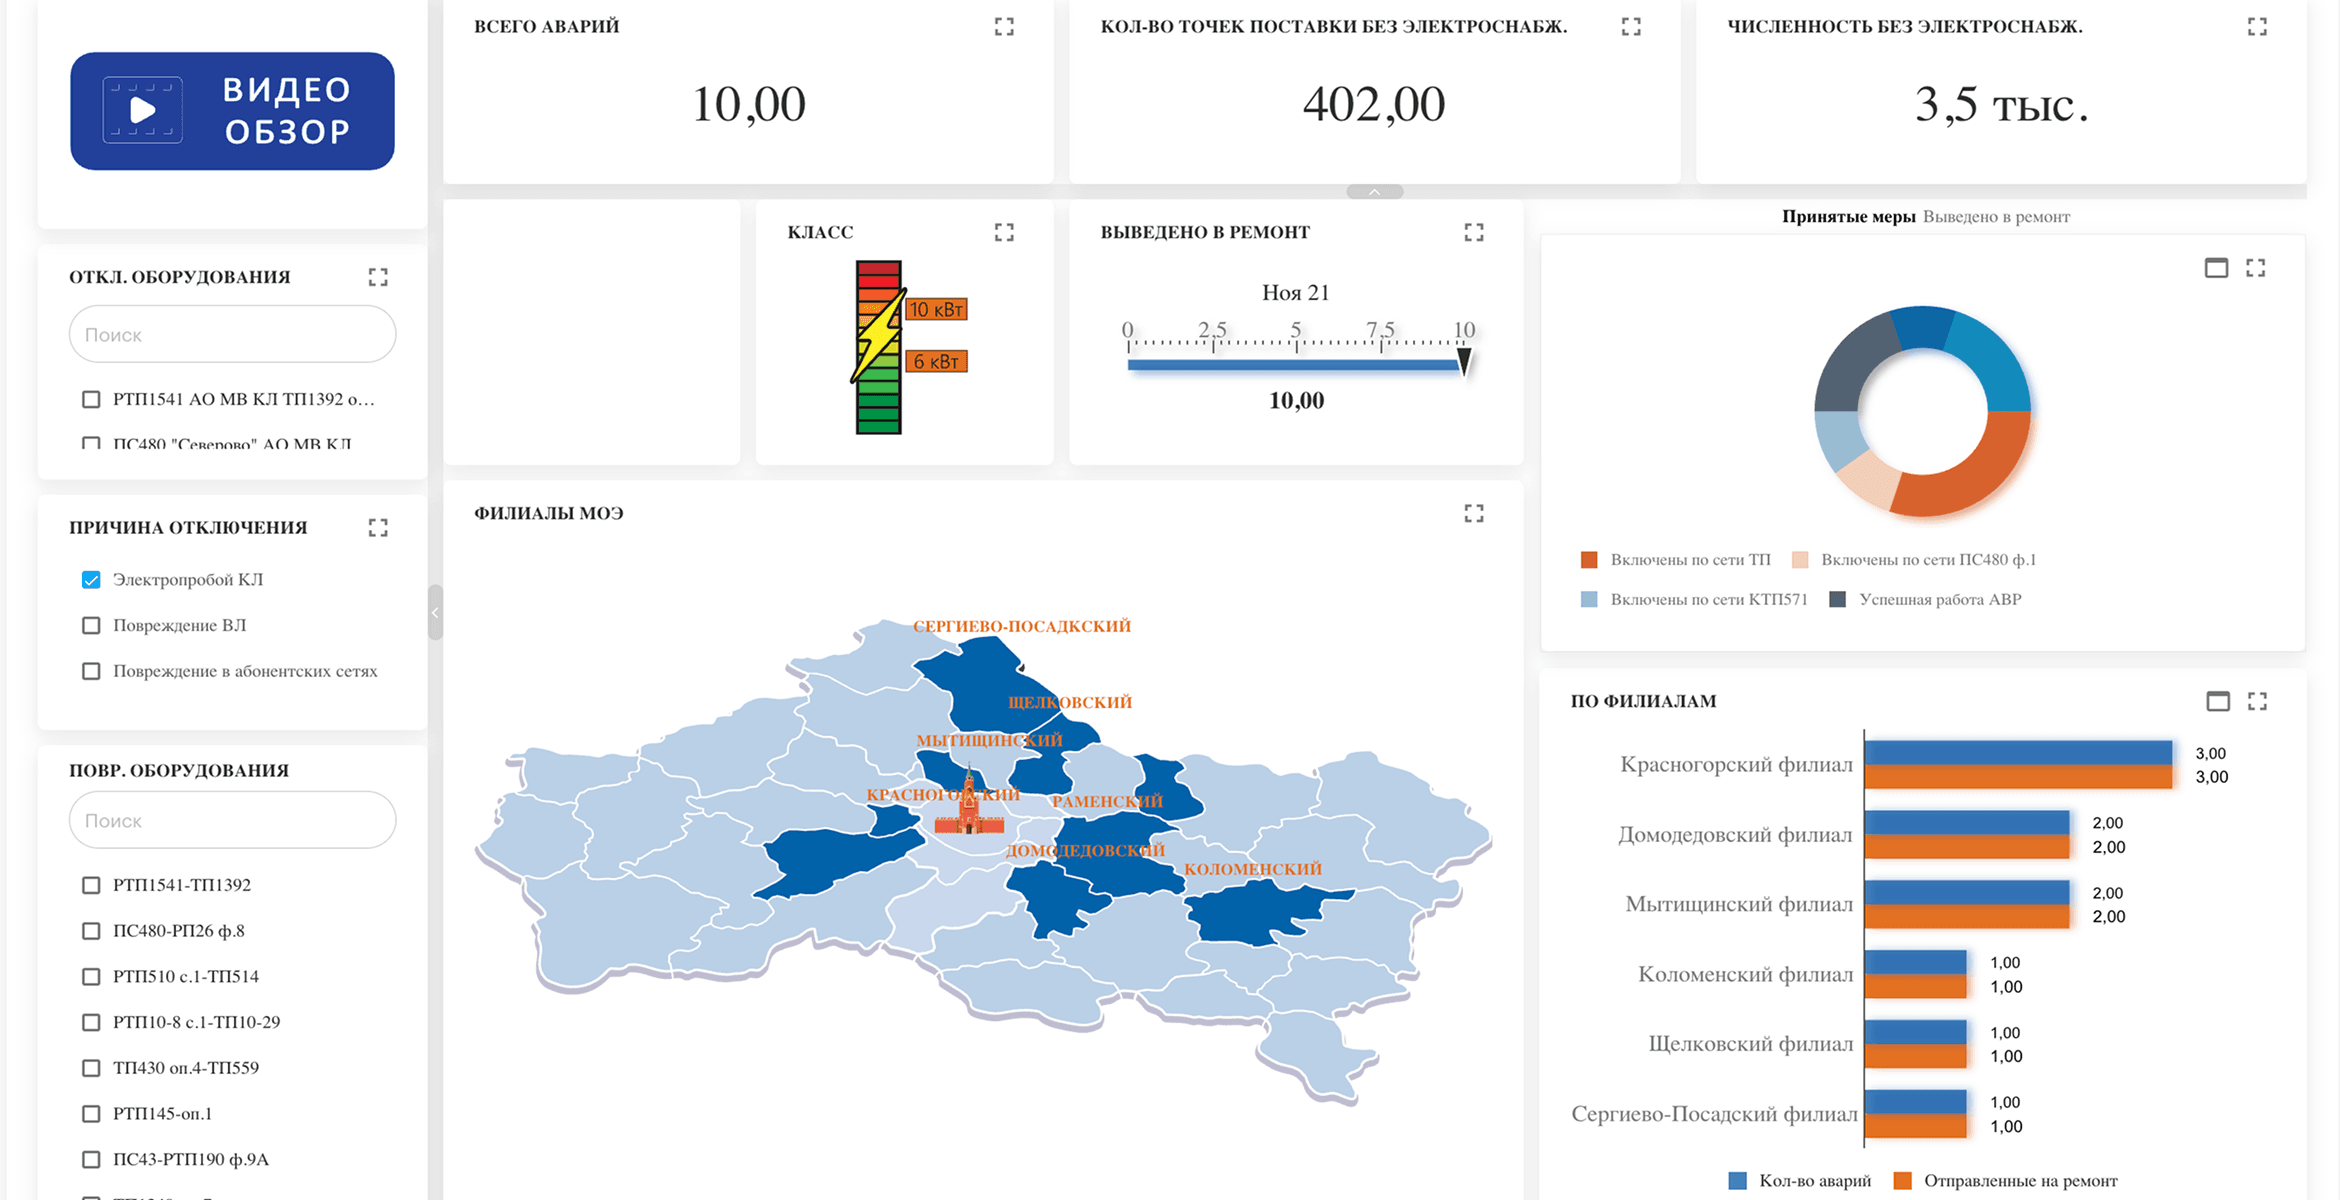The height and width of the screenshot is (1200, 2340).
Task: Maximize the ПРИЧИНА ОТКЛЮЧЕНИЯ filter panel
Action: (x=378, y=527)
